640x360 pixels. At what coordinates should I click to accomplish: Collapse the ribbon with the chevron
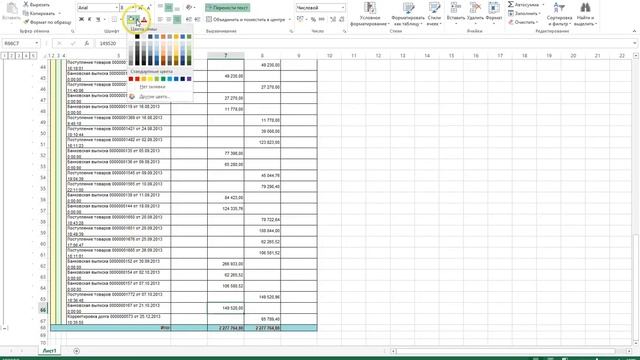tap(634, 31)
